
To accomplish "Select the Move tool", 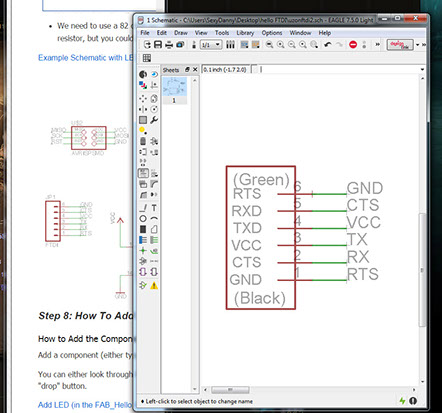I will tap(143, 98).
